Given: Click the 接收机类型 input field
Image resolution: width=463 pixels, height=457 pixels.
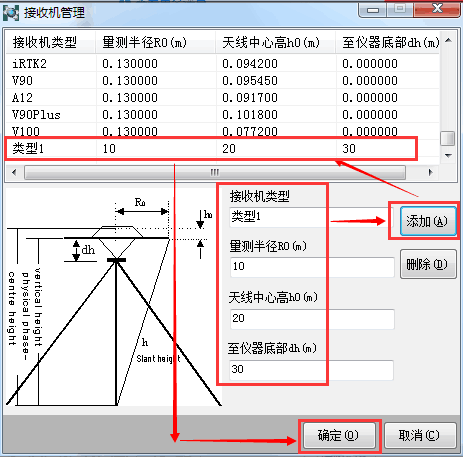Looking at the screenshot, I should [311, 217].
